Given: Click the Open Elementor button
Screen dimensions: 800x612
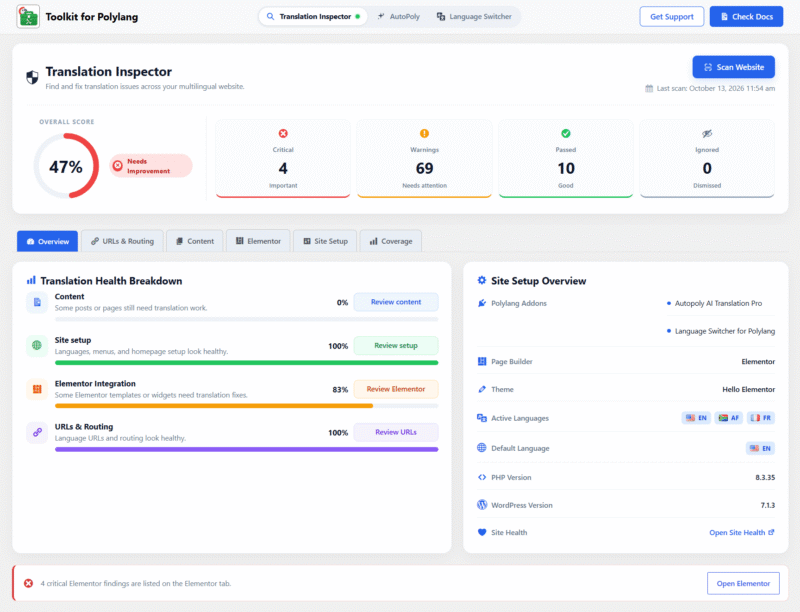Looking at the screenshot, I should (743, 583).
